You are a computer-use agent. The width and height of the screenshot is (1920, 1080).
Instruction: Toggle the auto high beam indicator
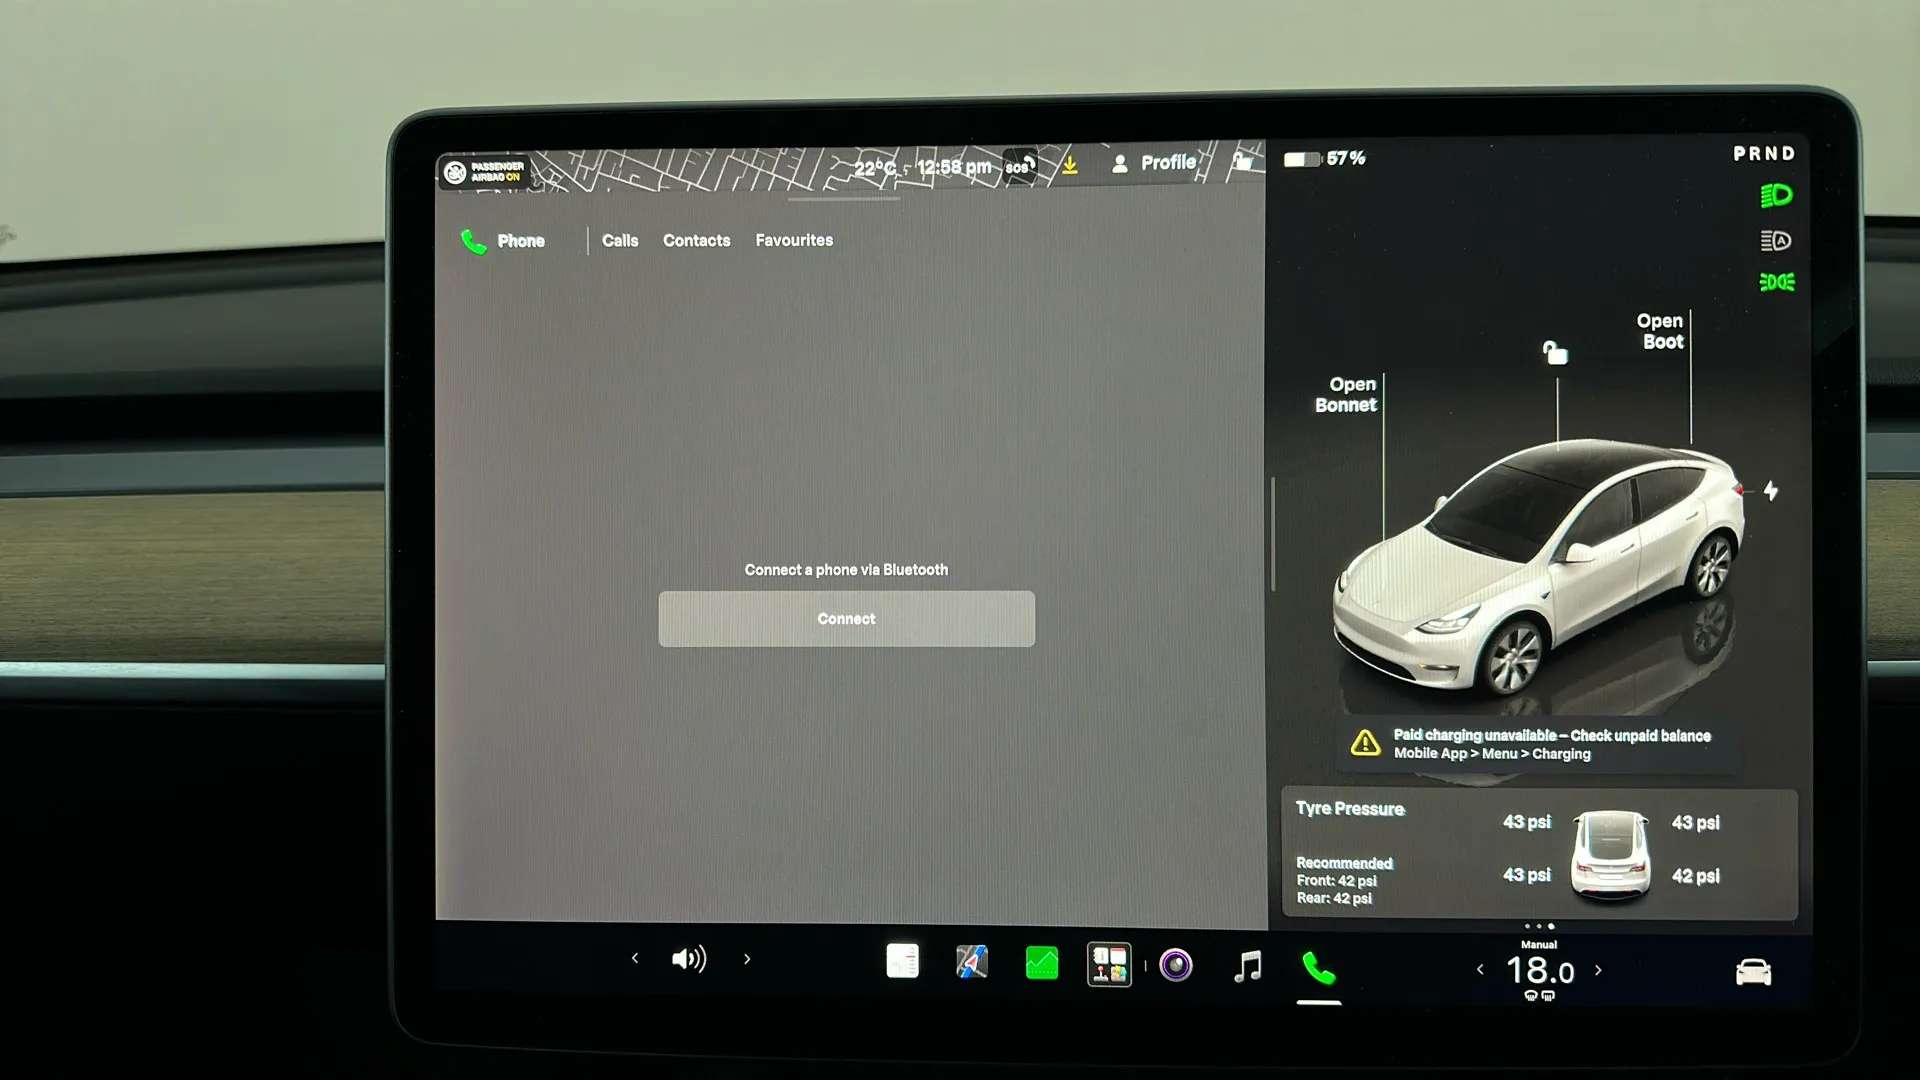[1776, 241]
